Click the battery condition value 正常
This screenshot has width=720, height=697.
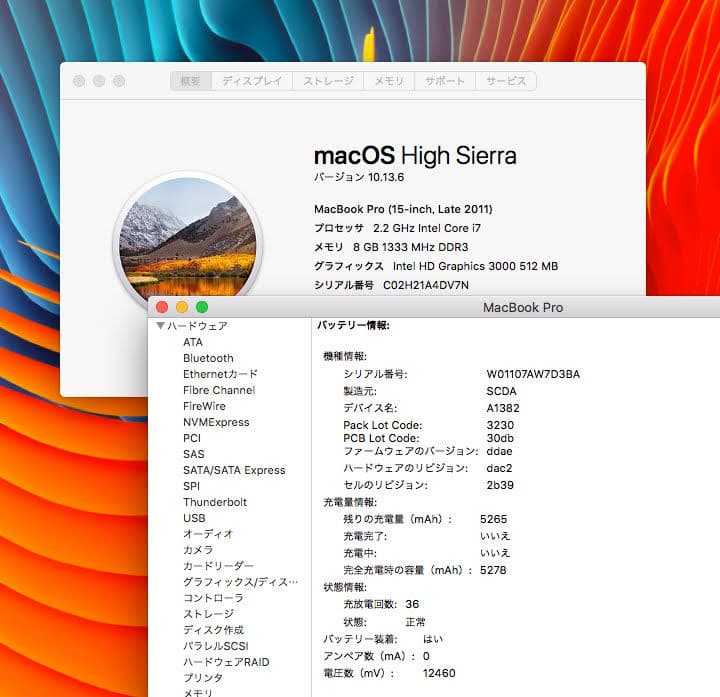[416, 622]
